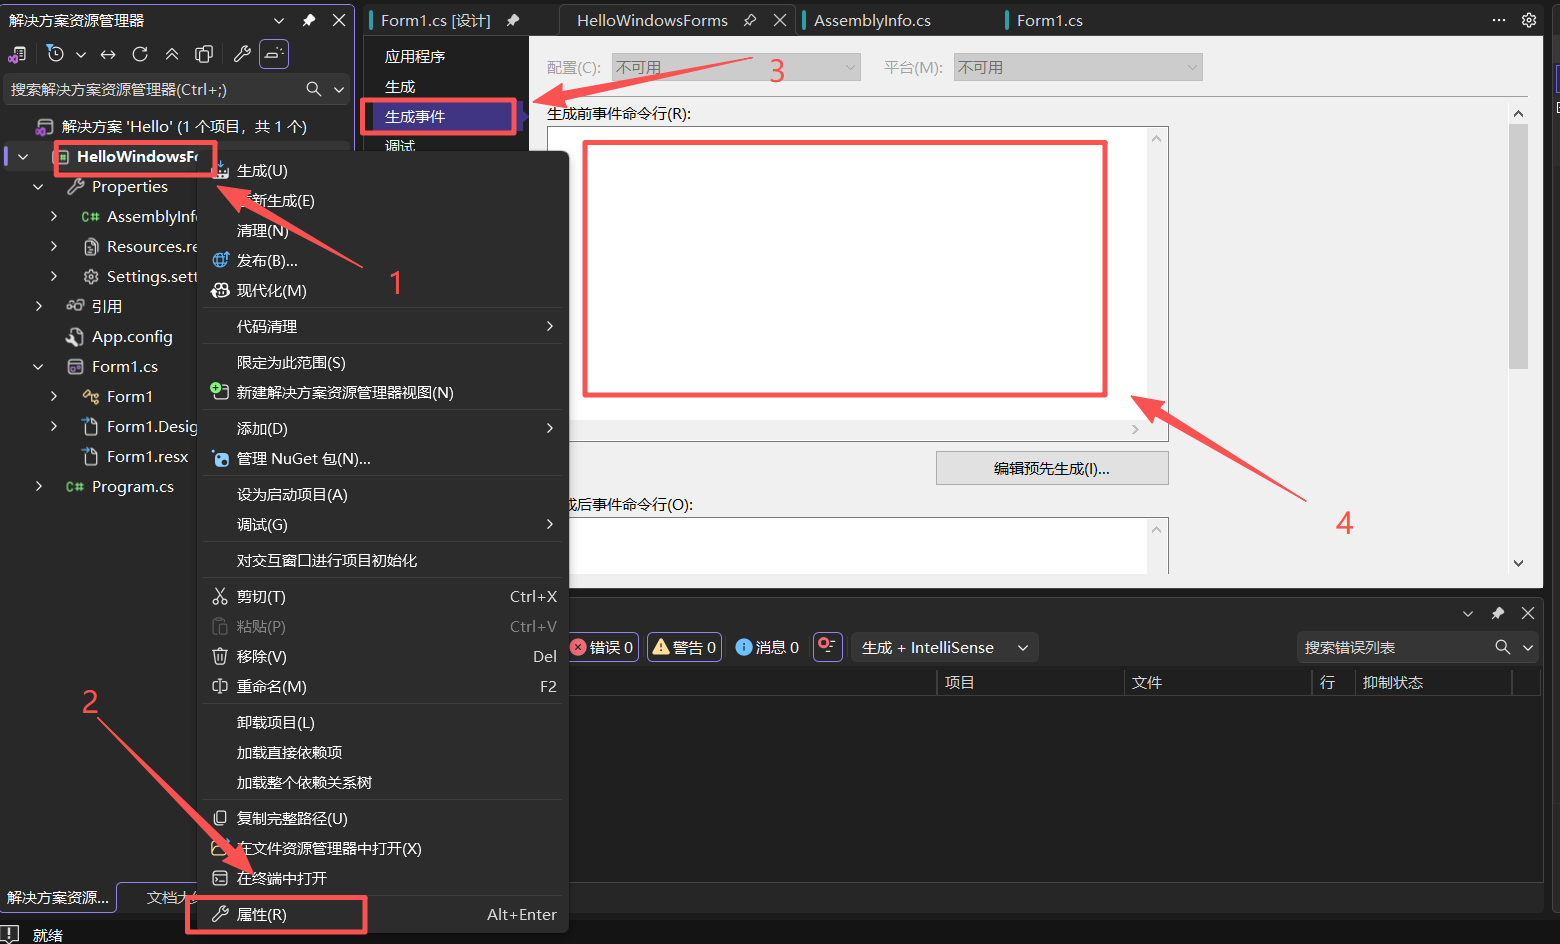Toggle the 警告 0 warnings filter
This screenshot has height=944, width=1560.
(x=685, y=647)
